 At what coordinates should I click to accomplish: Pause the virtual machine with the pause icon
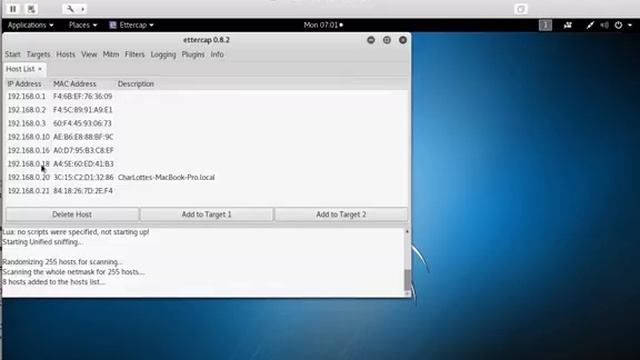click(13, 9)
